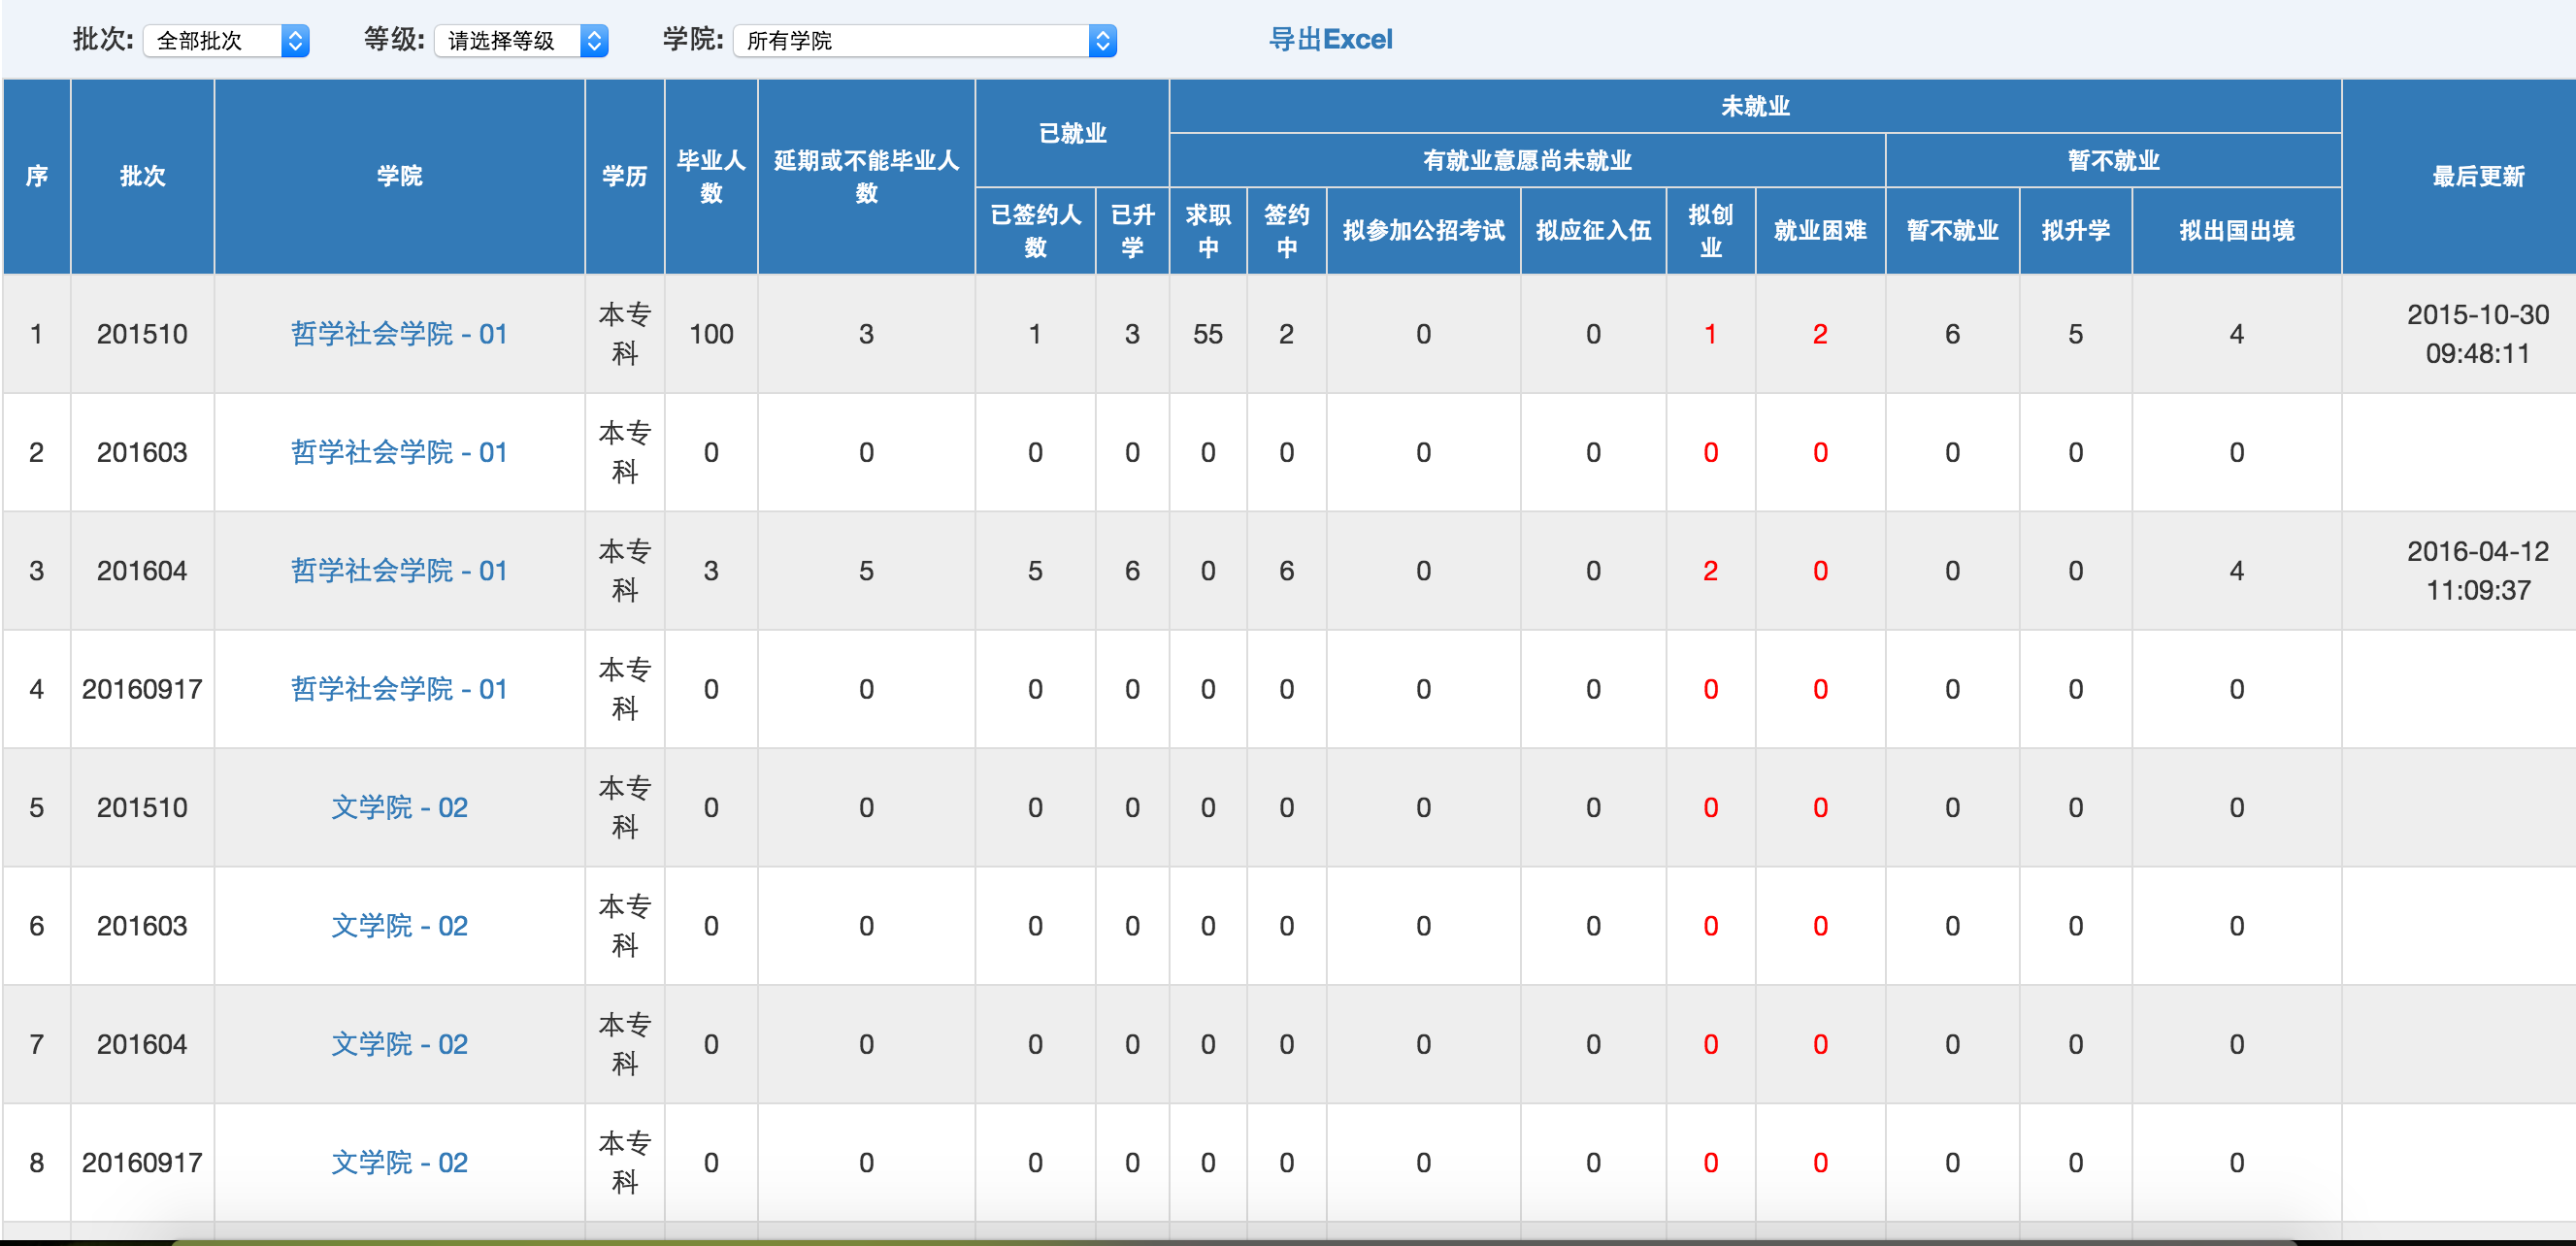Click 暂不就业 value 6 in row 1
Viewport: 2576px width, 1246px height.
(1952, 334)
